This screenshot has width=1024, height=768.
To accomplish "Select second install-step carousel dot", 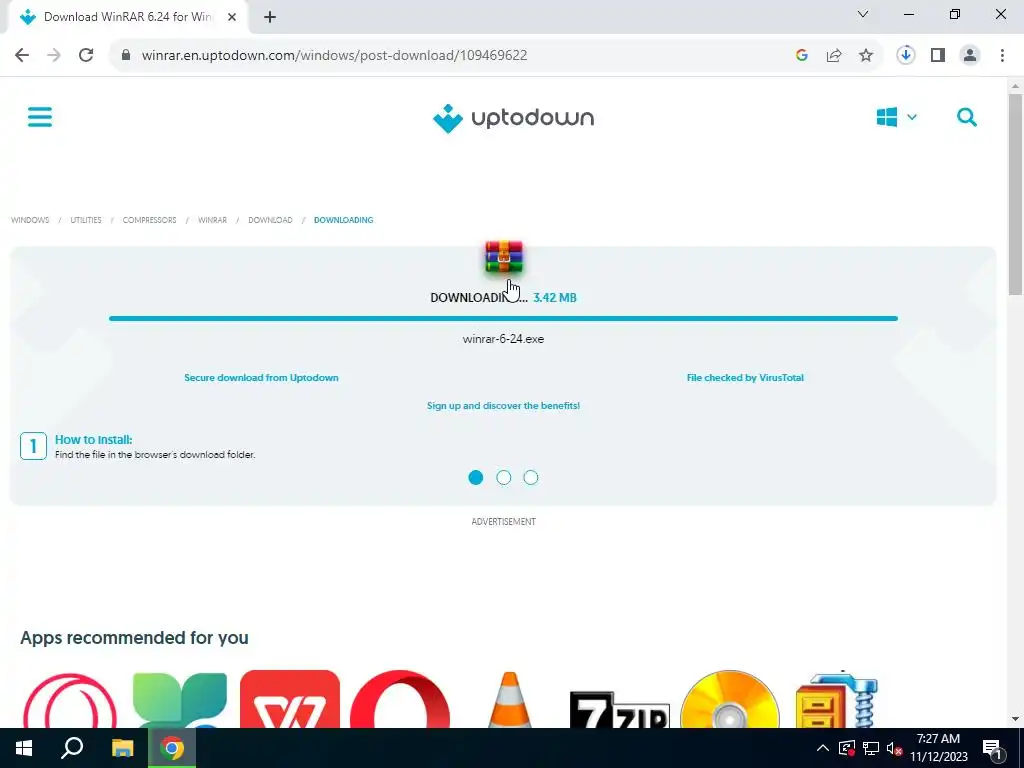I will [x=504, y=477].
